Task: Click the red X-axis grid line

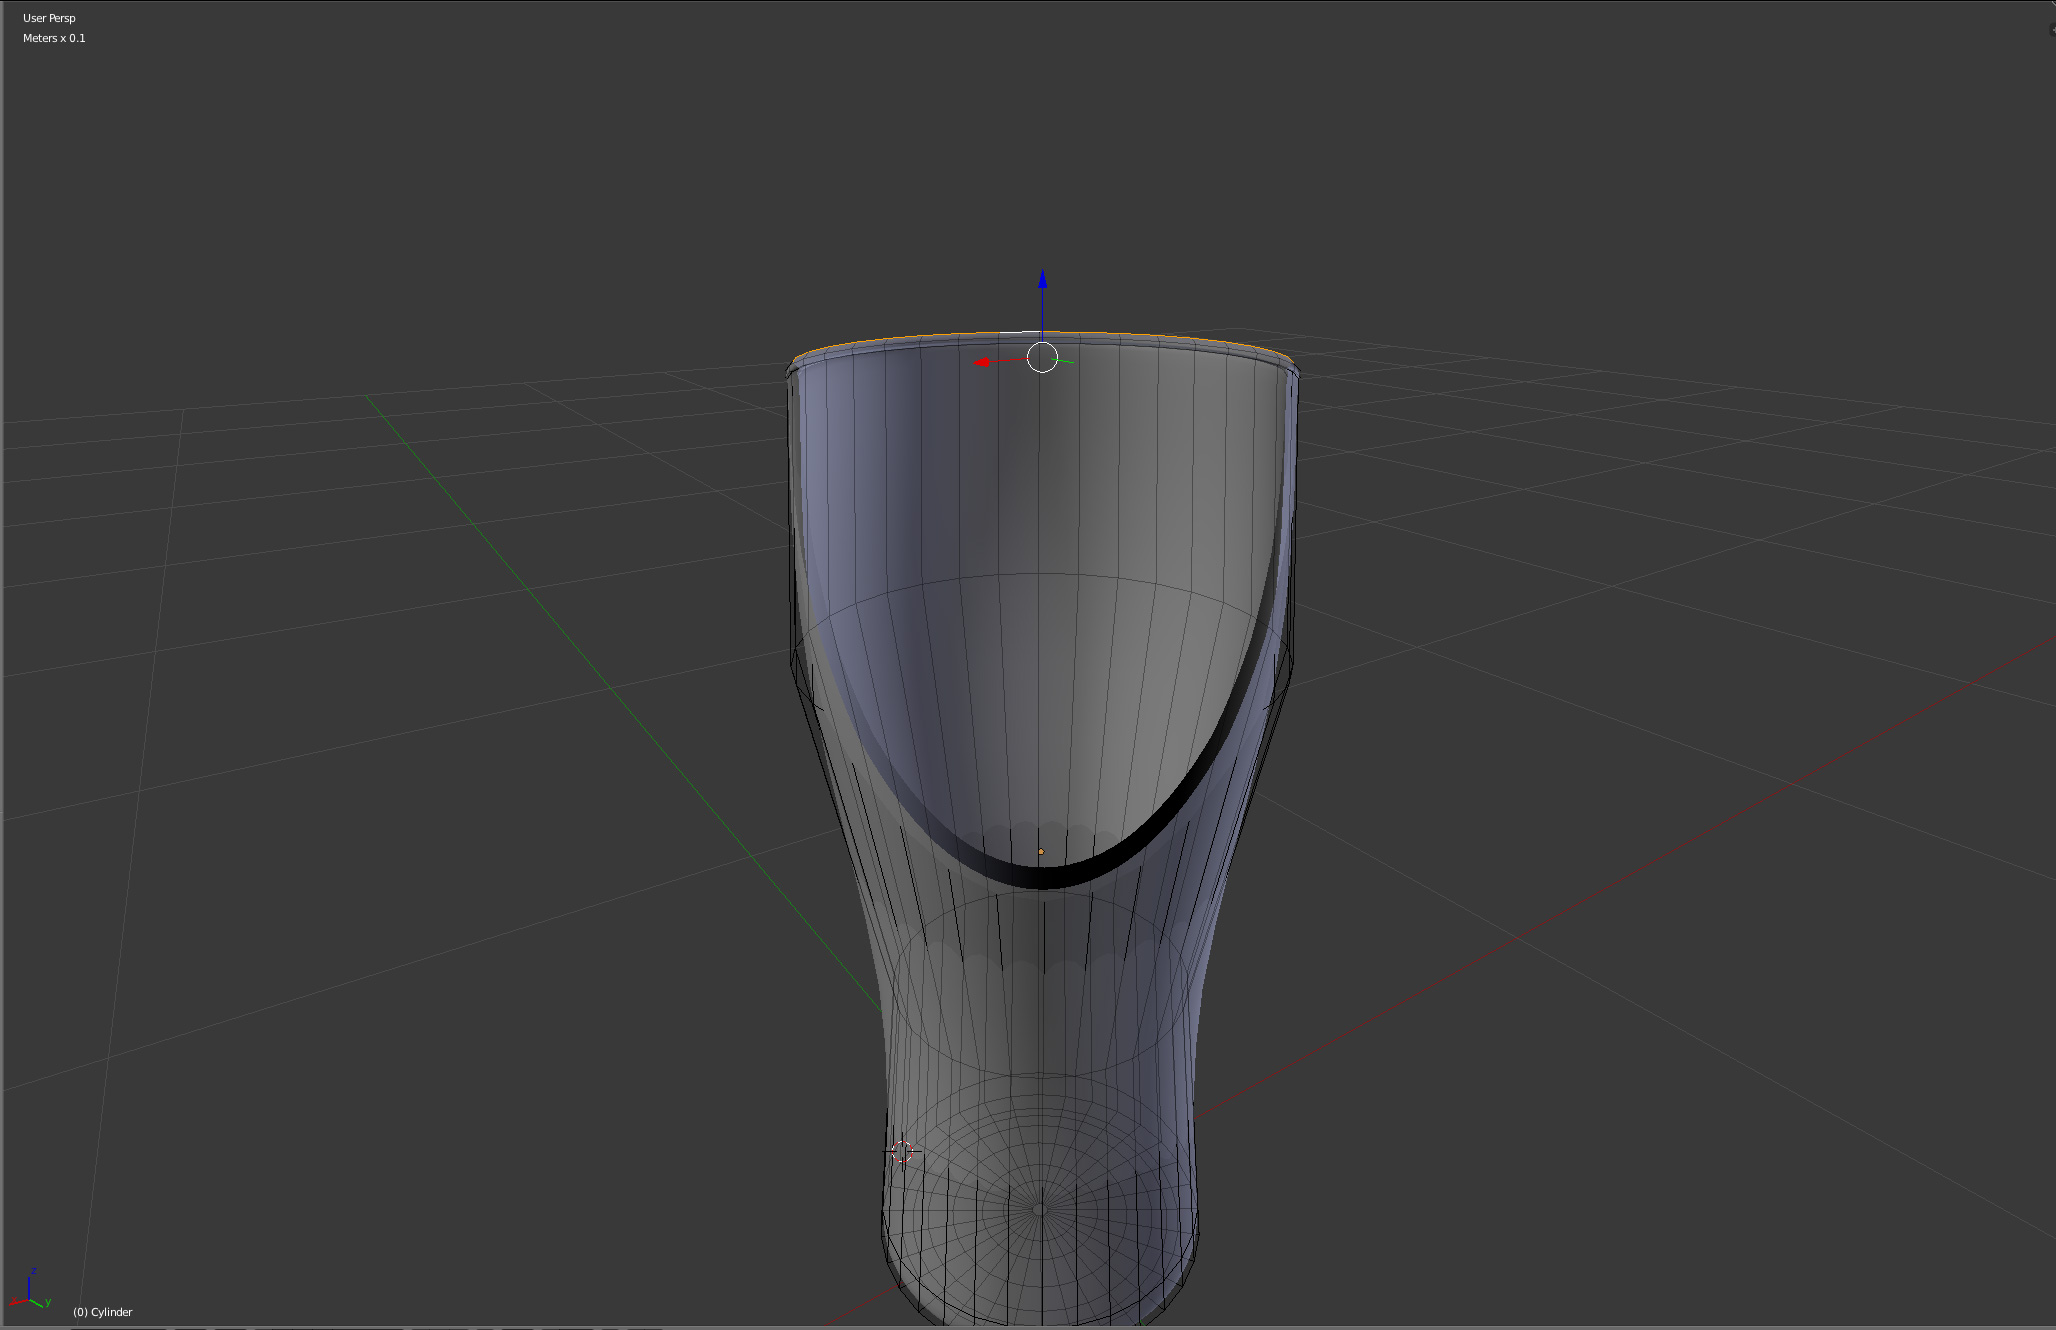Action: point(1600,890)
